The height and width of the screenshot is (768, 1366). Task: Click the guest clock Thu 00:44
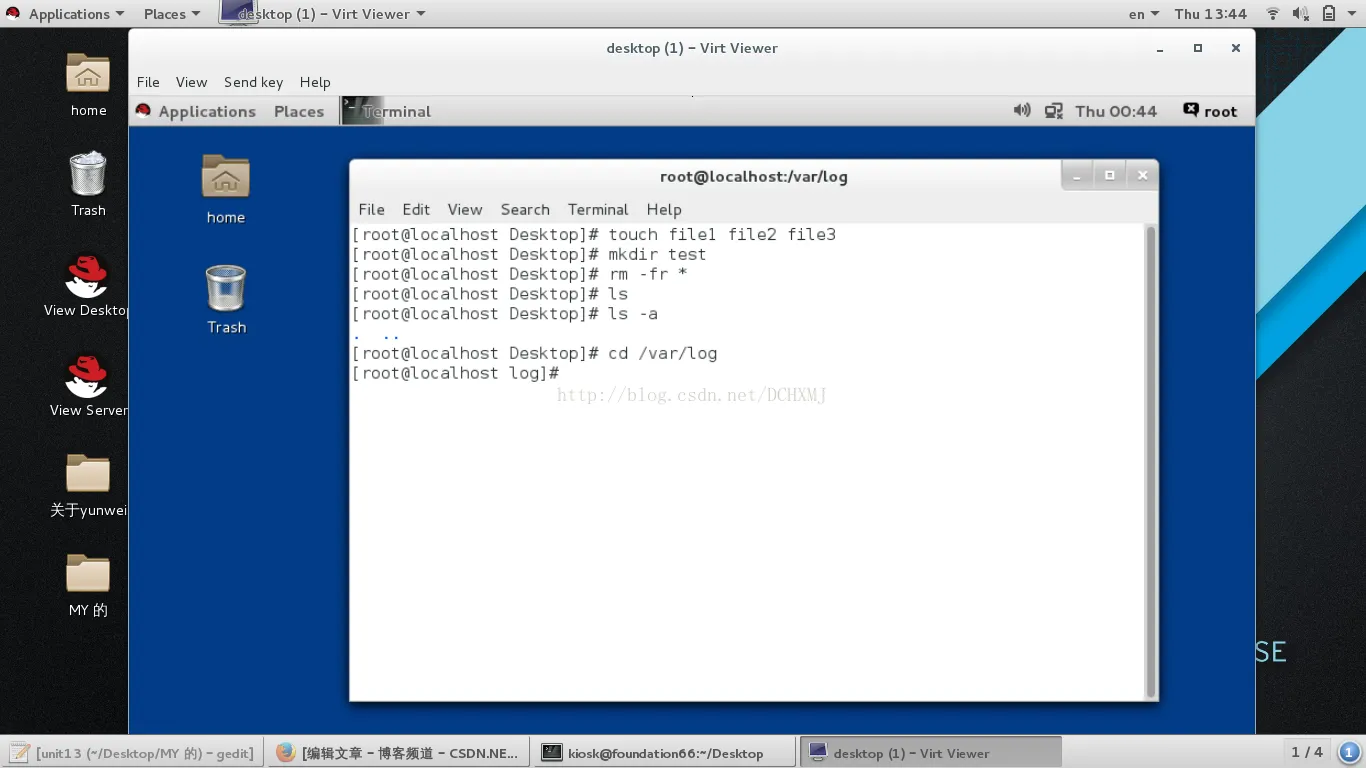[1116, 111]
